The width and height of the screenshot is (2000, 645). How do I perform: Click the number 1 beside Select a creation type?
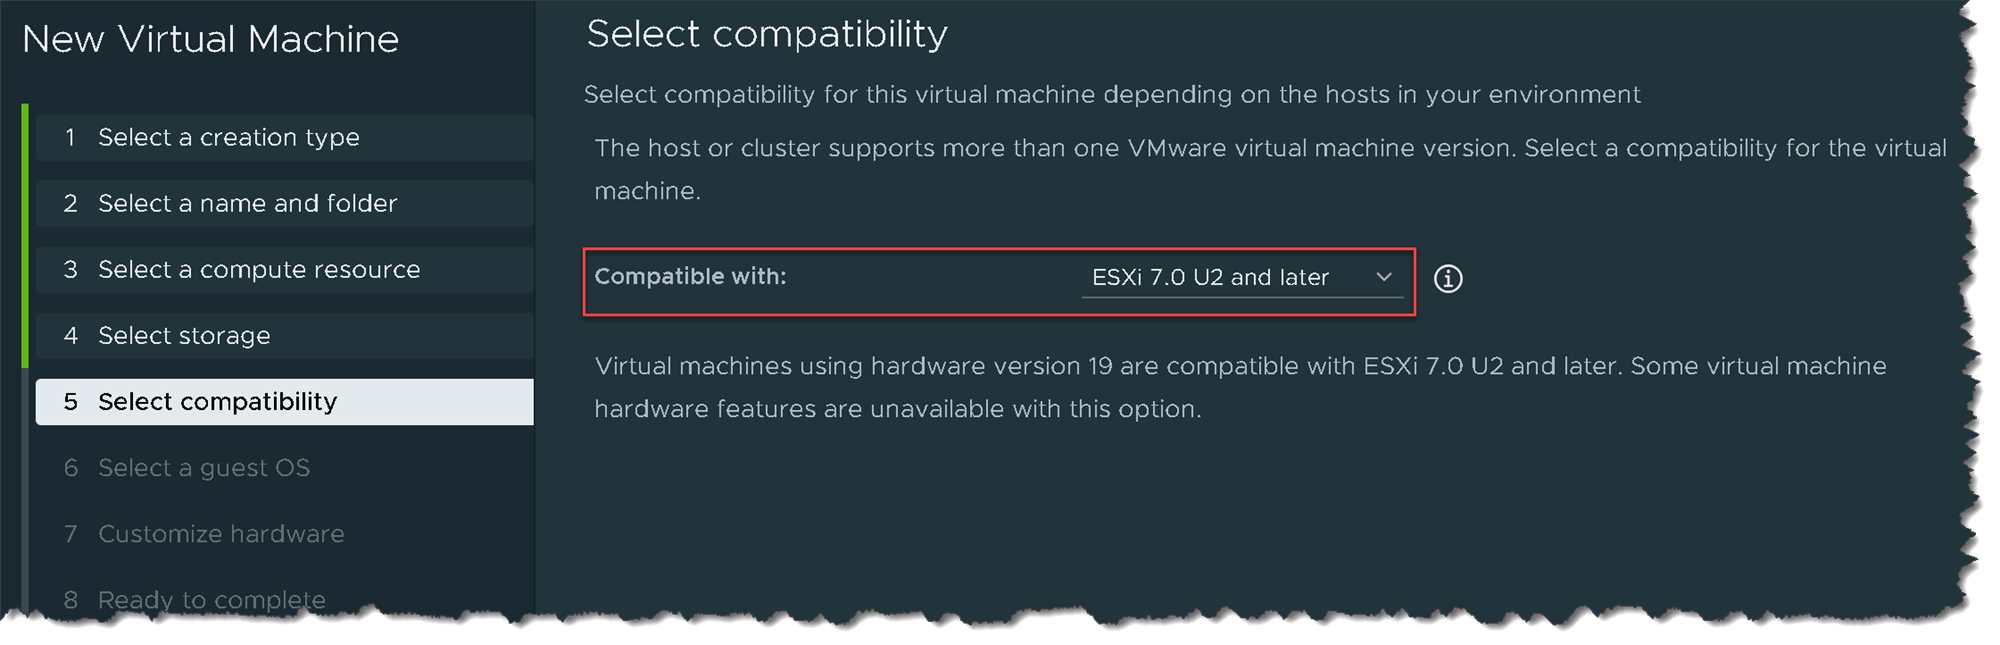click(x=70, y=137)
